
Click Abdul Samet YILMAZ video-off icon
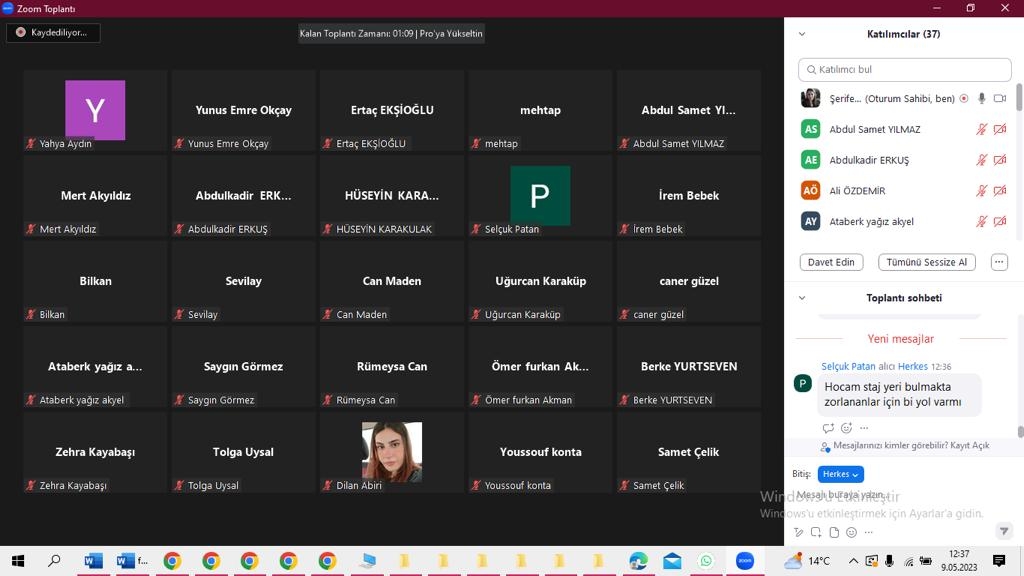[x=1000, y=129]
